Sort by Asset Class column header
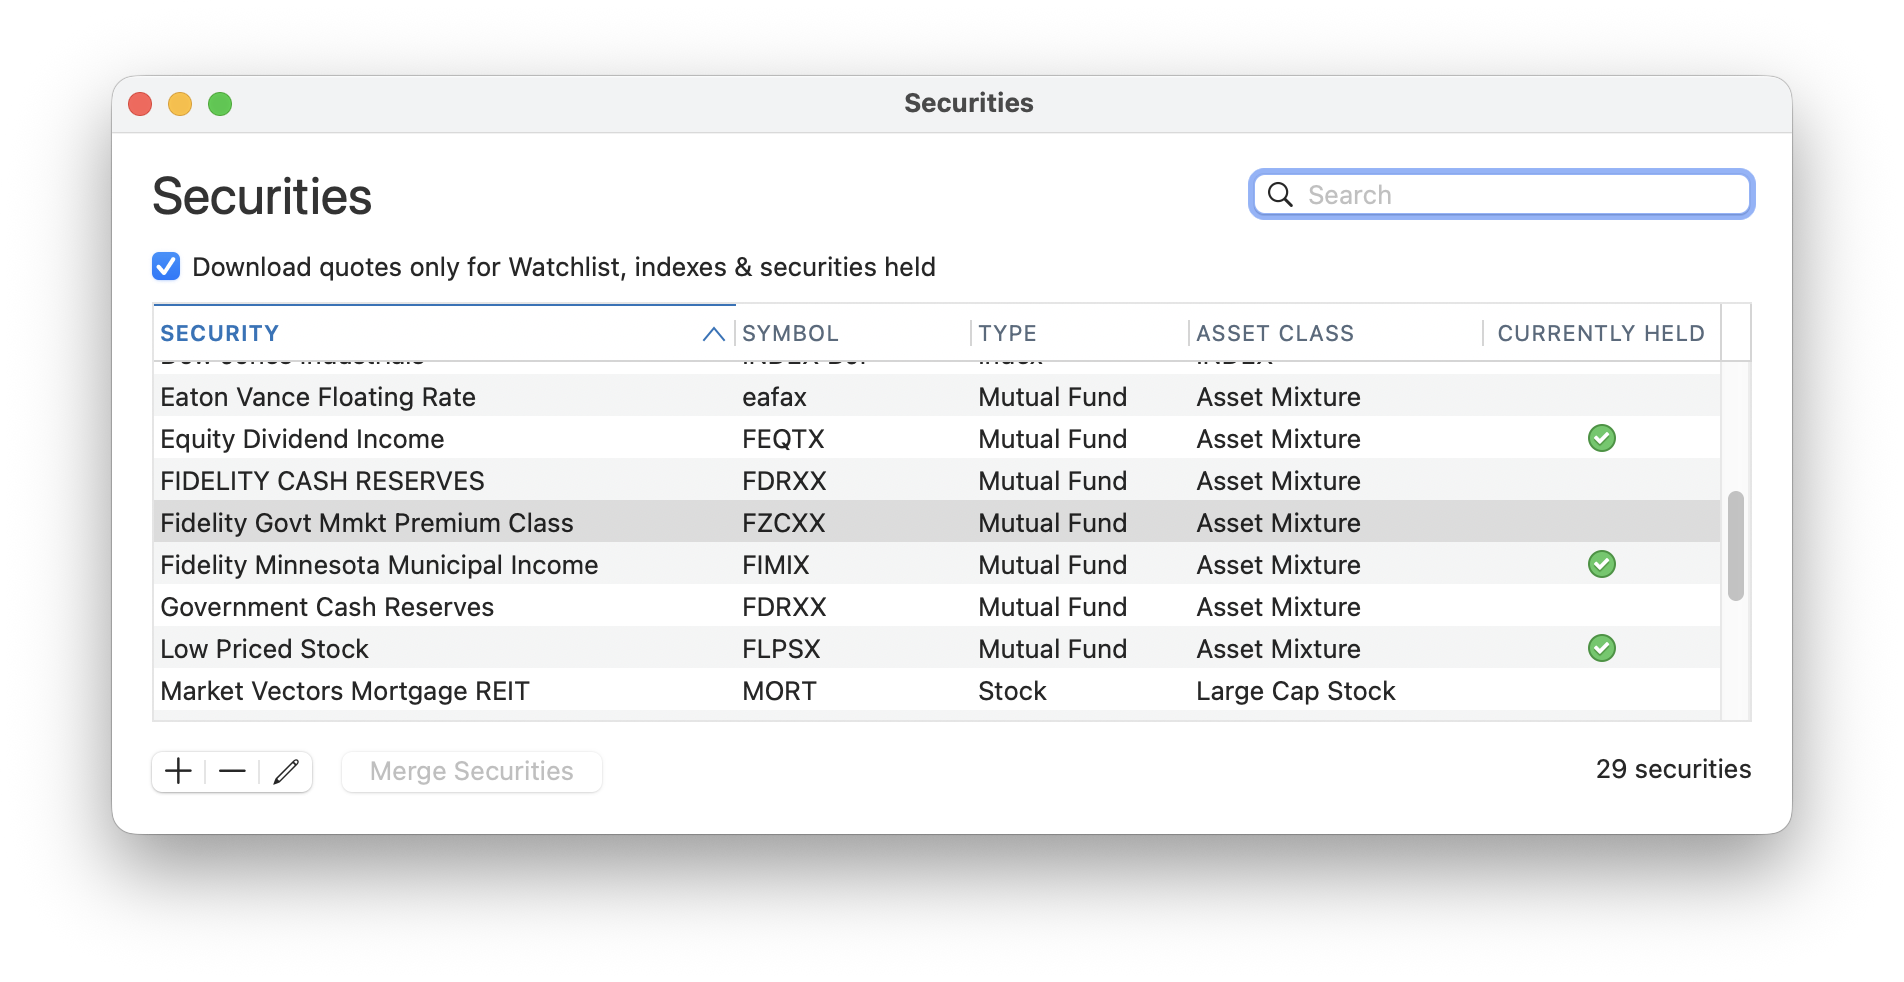Image resolution: width=1904 pixels, height=982 pixels. coord(1275,334)
